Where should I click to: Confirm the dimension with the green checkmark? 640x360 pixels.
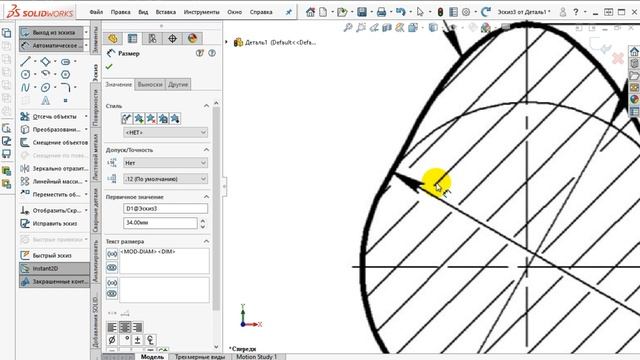109,66
